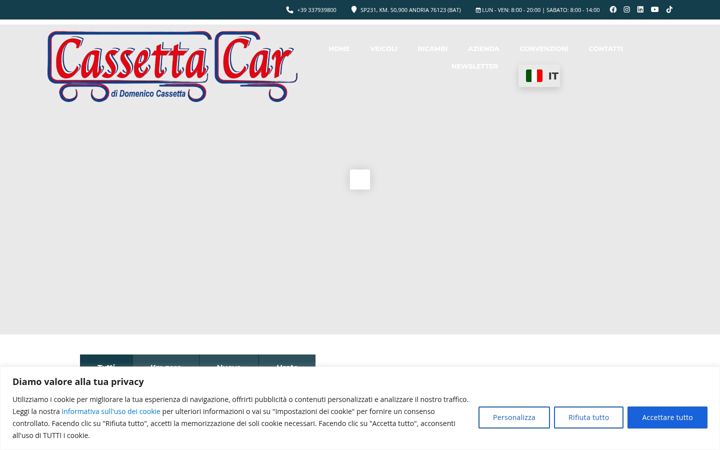Click Accettare tutto cookie button
Image resolution: width=720 pixels, height=450 pixels.
click(667, 417)
